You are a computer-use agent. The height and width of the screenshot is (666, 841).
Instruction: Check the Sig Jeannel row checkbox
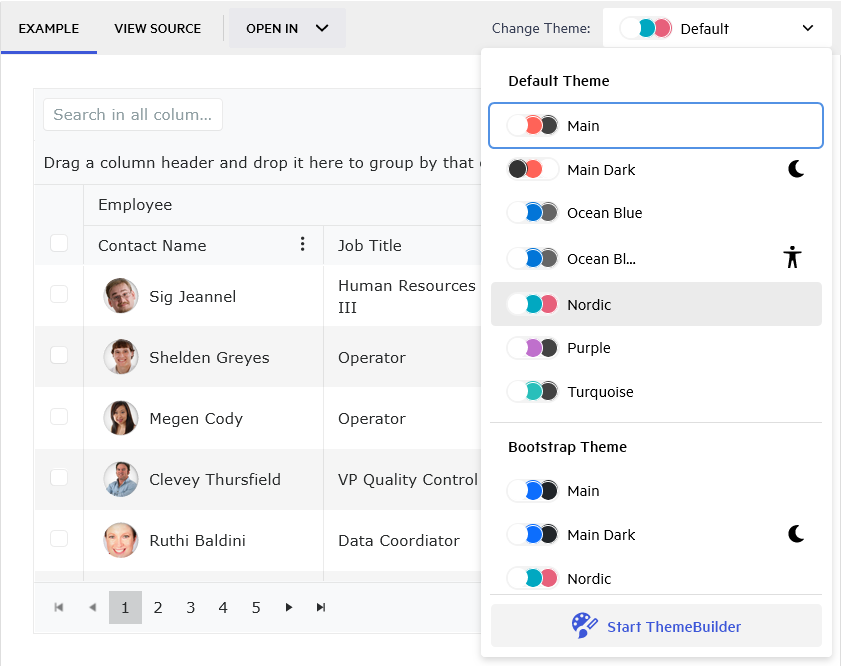[x=59, y=294]
